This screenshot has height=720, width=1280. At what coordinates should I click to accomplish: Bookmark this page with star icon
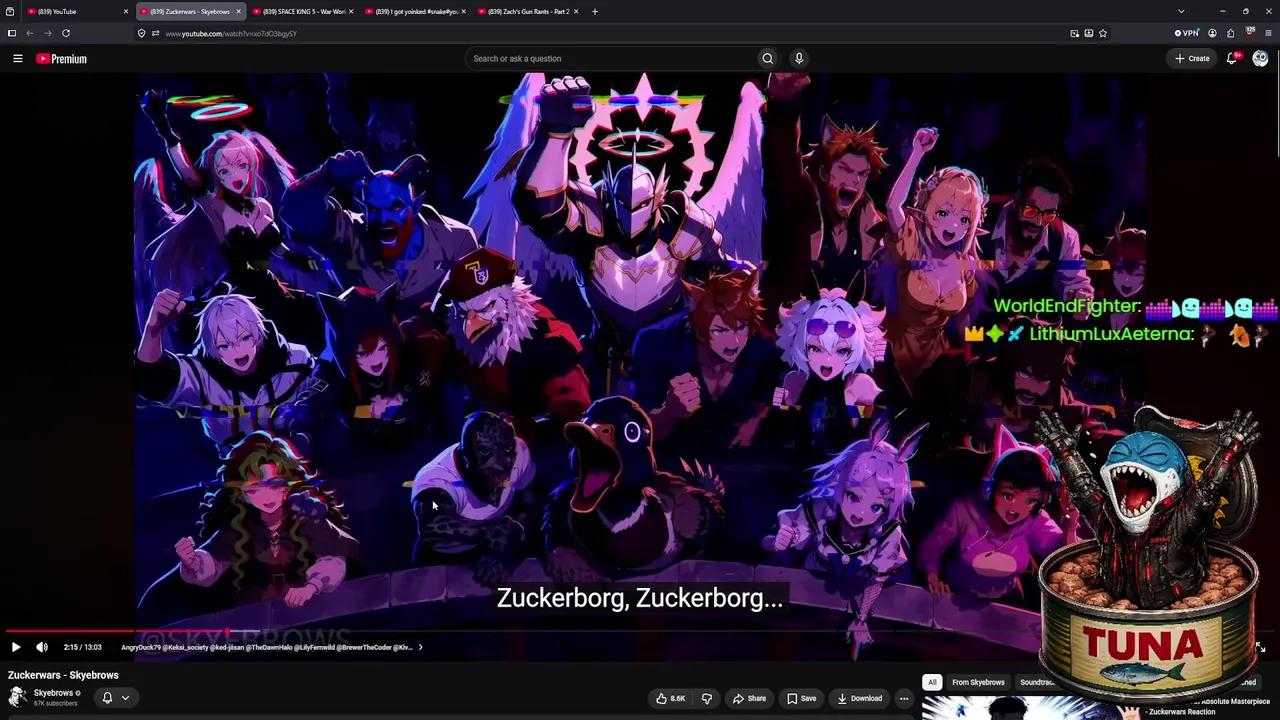[1103, 33]
